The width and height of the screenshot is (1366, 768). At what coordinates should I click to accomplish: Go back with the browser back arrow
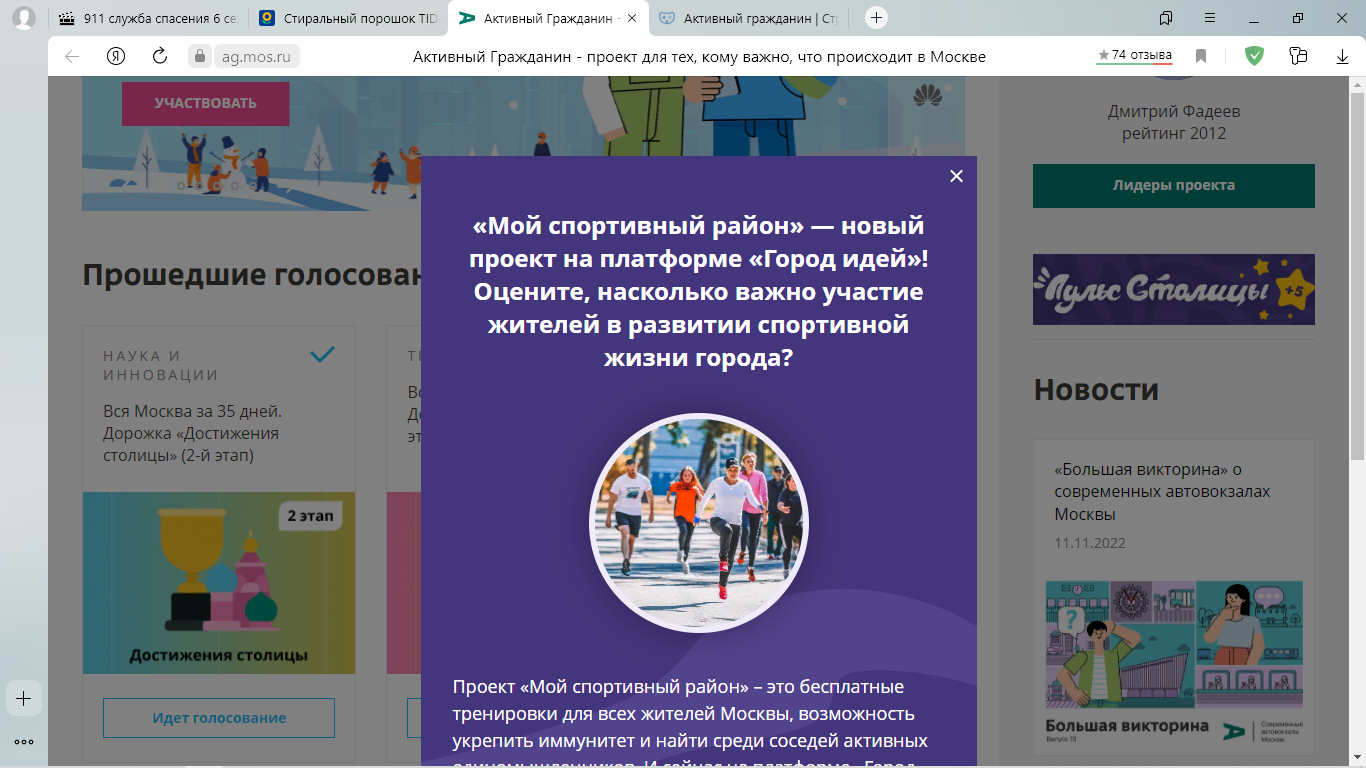72,56
